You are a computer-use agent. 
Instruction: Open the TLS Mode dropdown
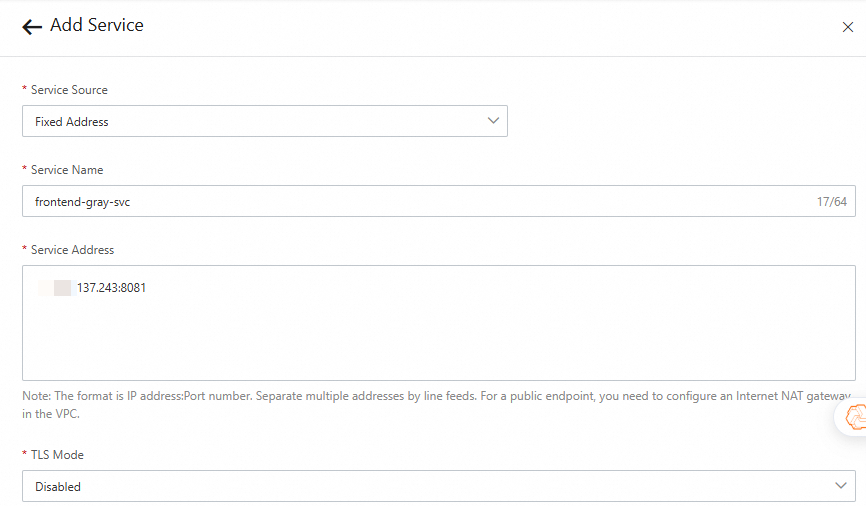coord(439,486)
